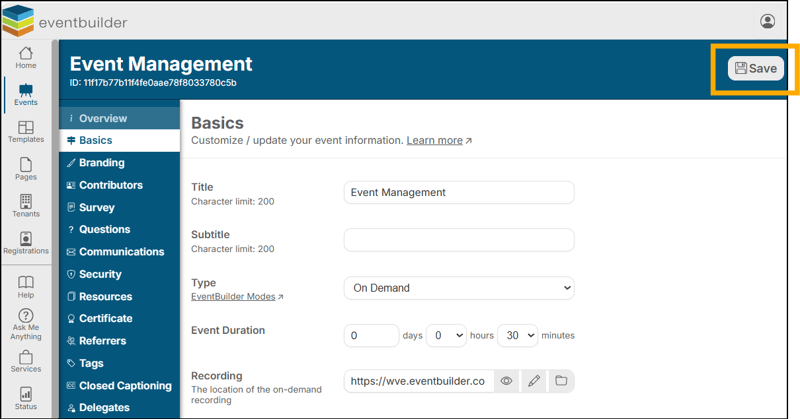Focus the days duration field
Image resolution: width=800 pixels, height=419 pixels.
coord(371,335)
